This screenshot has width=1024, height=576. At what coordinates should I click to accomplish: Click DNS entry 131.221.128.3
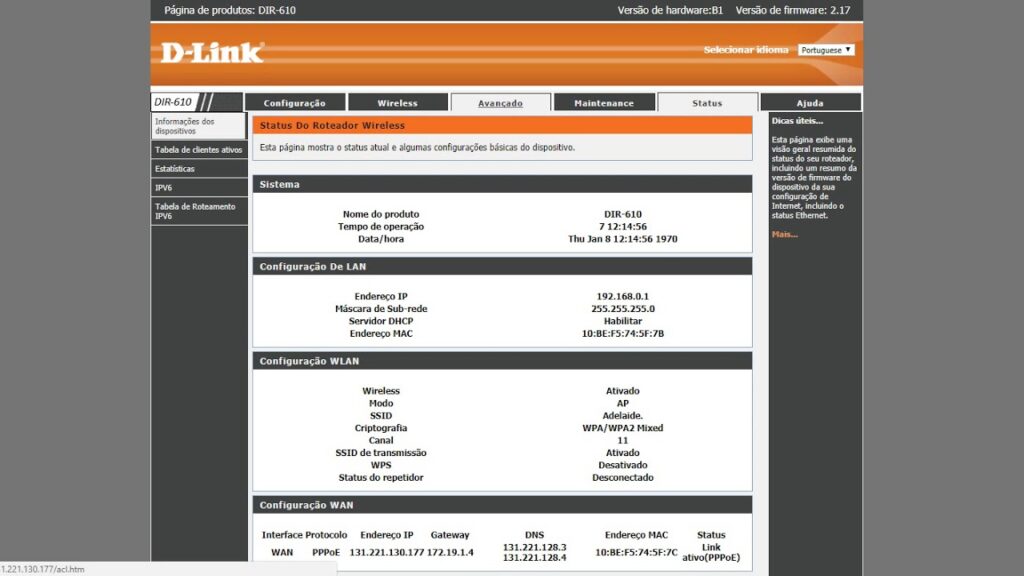534,547
